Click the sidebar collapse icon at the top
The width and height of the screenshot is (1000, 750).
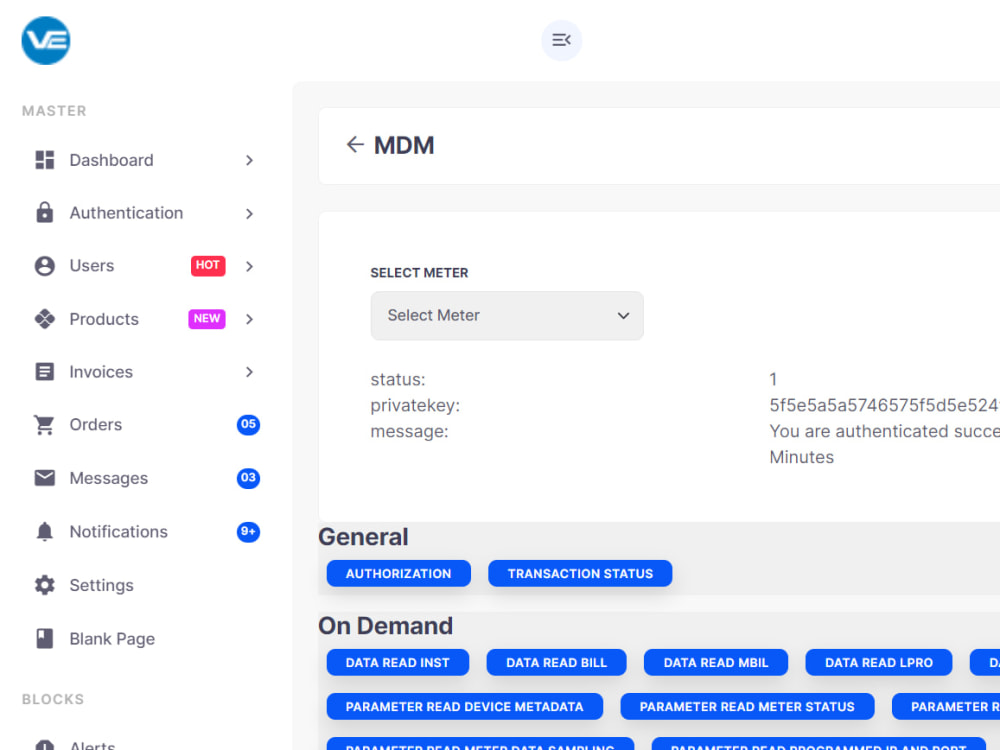[x=561, y=40]
